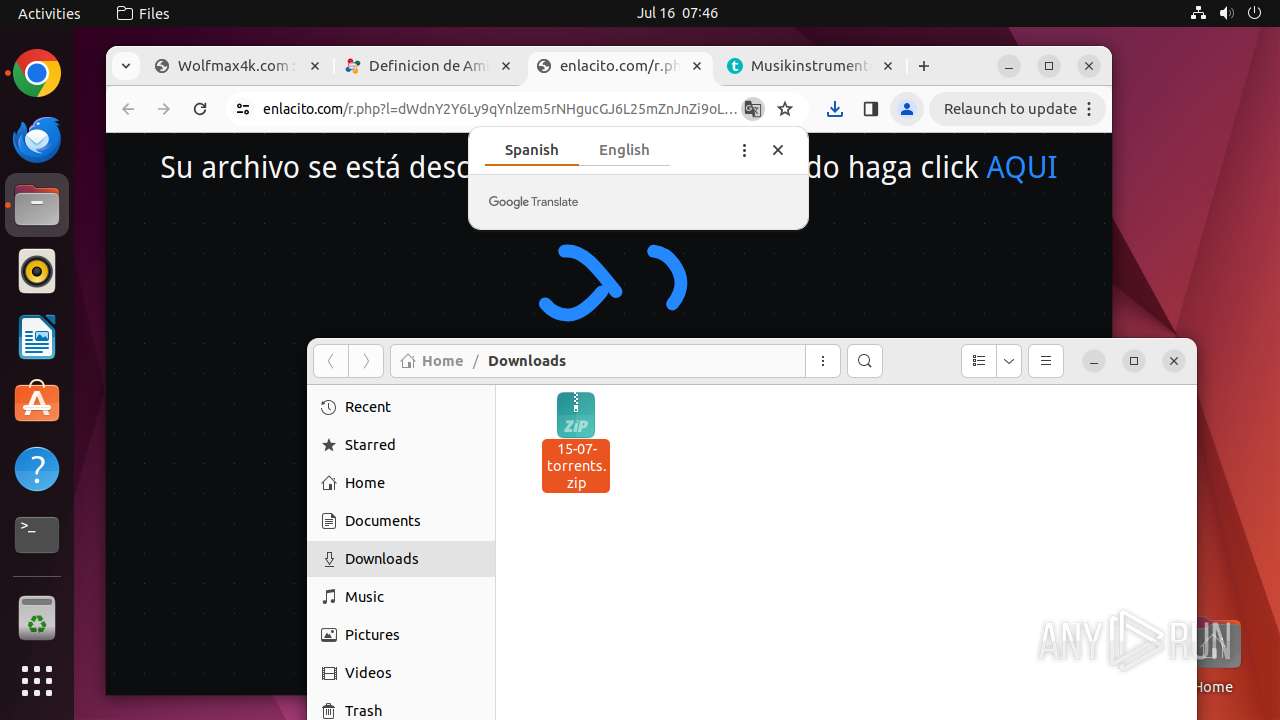Open new Chrome tab
The width and height of the screenshot is (1280, 720).
click(924, 66)
